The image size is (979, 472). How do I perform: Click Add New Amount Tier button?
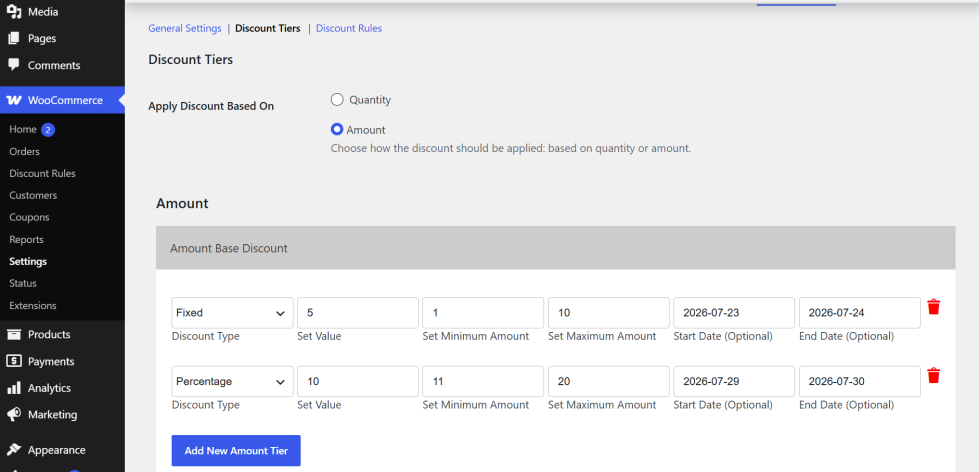[x=236, y=450]
